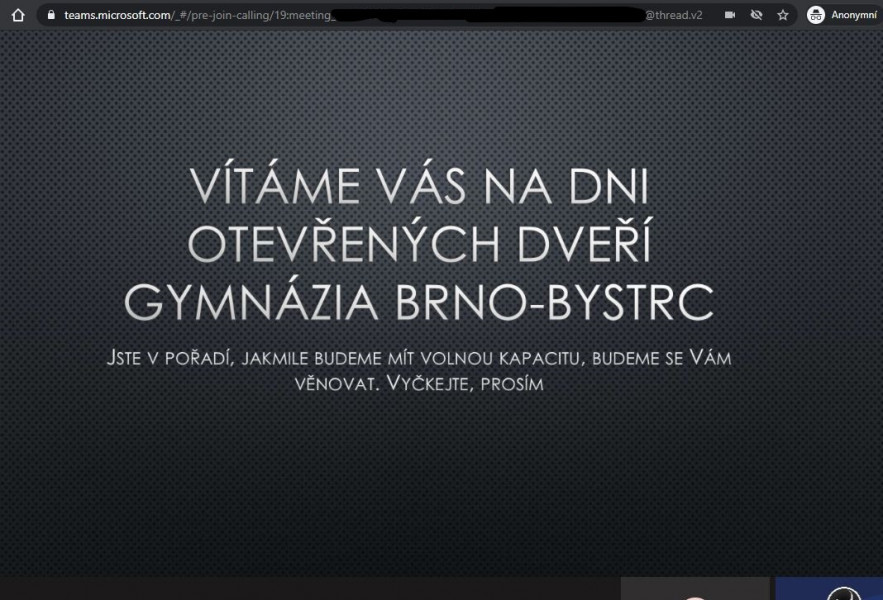
Task: Select the gray participant video tile
Action: click(x=694, y=589)
